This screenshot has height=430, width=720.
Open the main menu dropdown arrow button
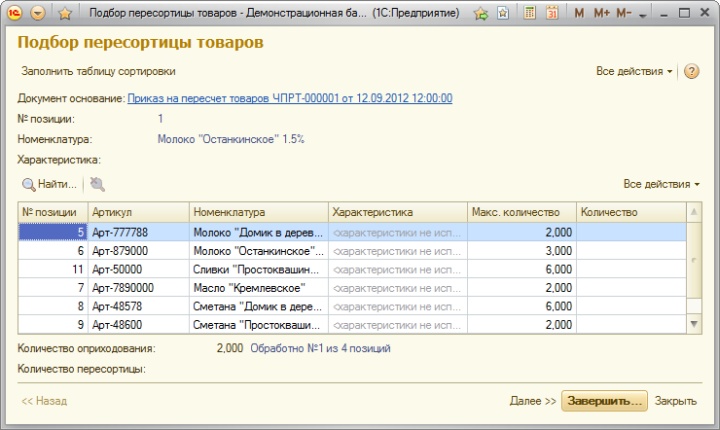pos(38,13)
